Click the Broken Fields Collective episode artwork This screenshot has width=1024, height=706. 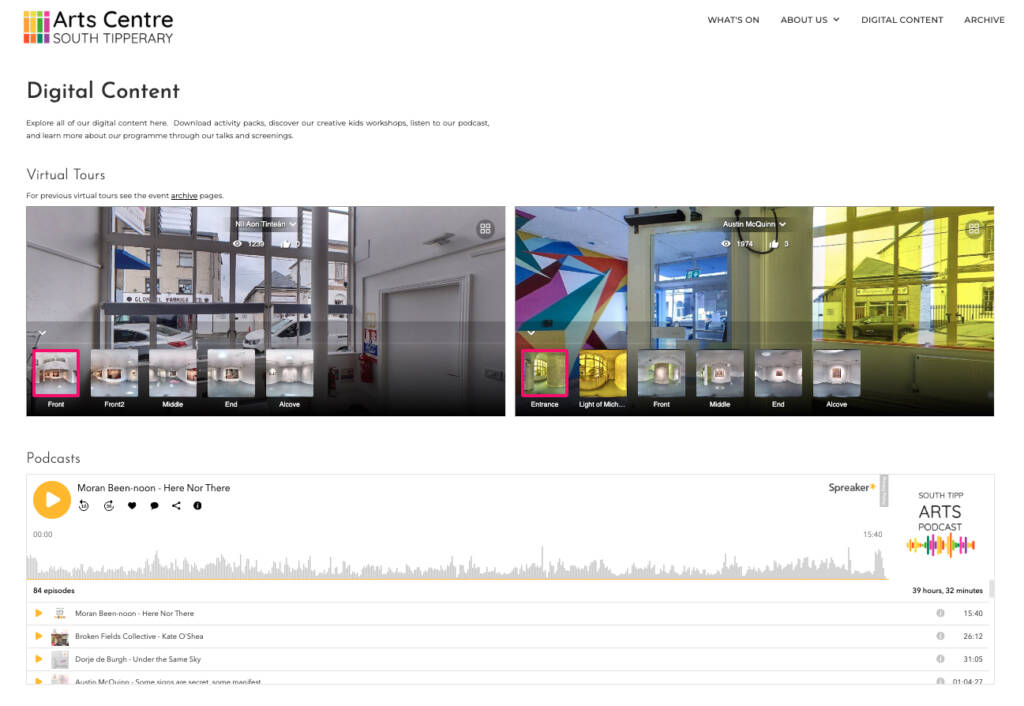coord(59,637)
